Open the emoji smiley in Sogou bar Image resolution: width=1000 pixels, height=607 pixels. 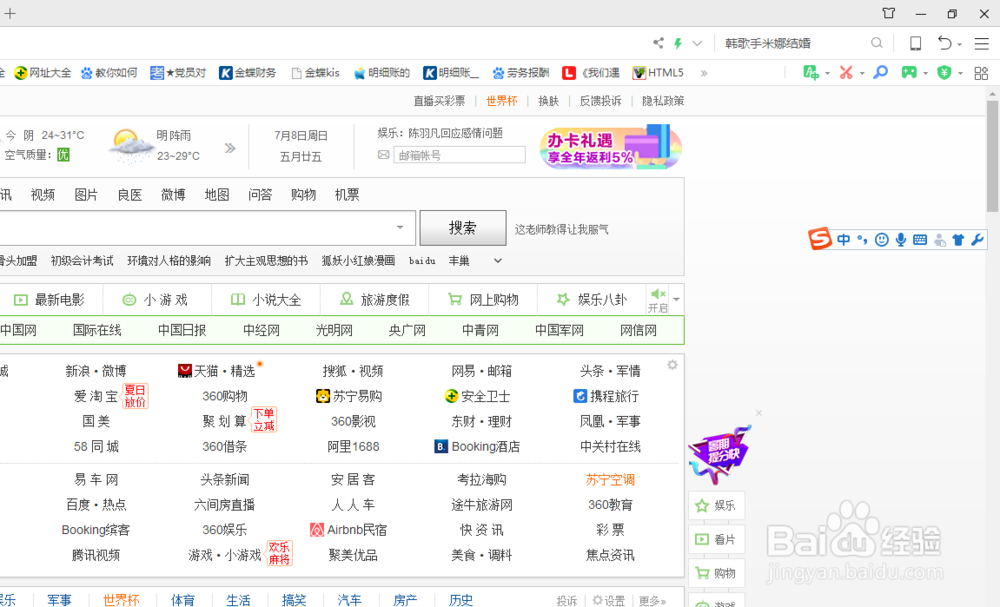881,240
